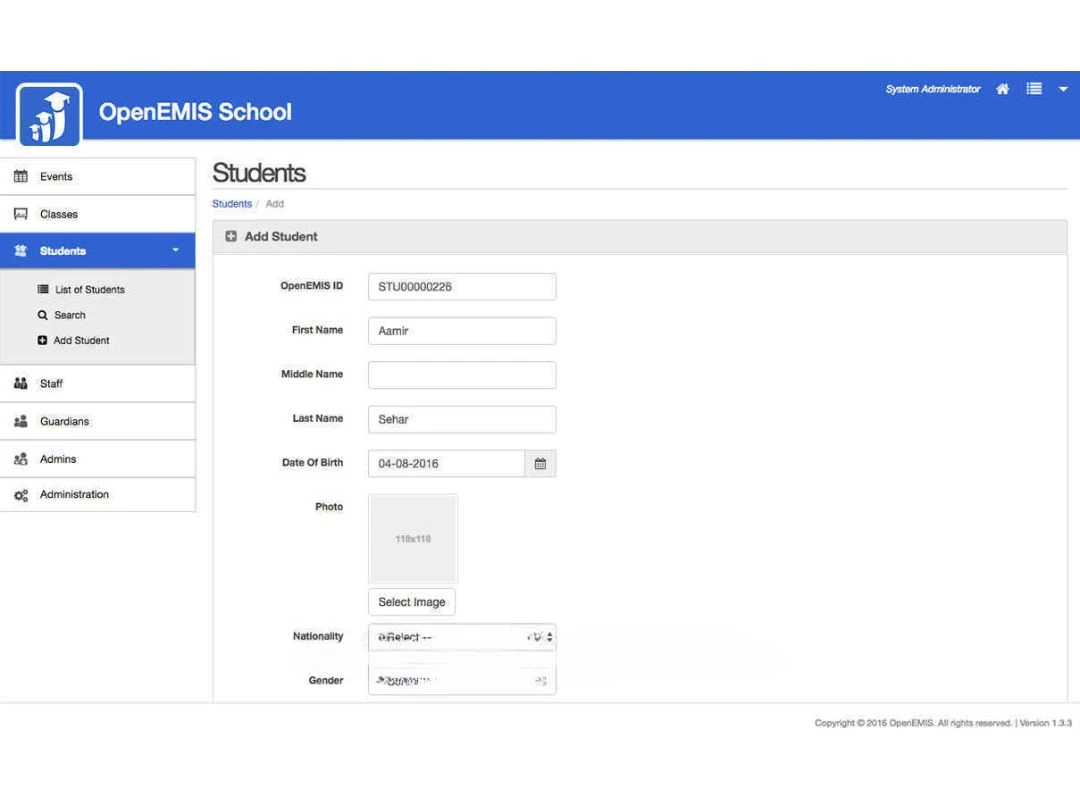1080x810 pixels.
Task: Click the Students sidebar icon
Action: click(x=21, y=251)
